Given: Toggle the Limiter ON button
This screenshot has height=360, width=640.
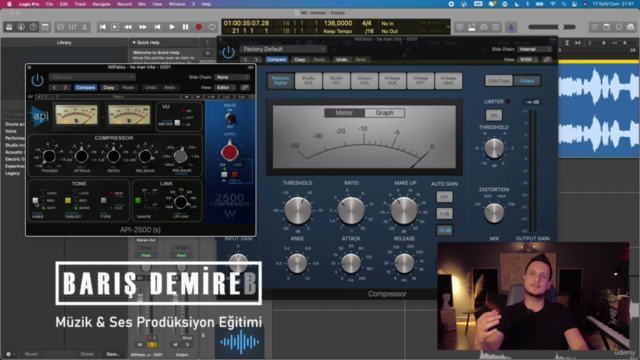Looking at the screenshot, I should point(493,116).
